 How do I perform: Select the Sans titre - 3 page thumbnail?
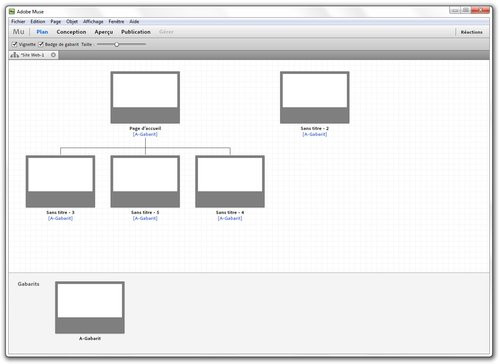point(60,181)
